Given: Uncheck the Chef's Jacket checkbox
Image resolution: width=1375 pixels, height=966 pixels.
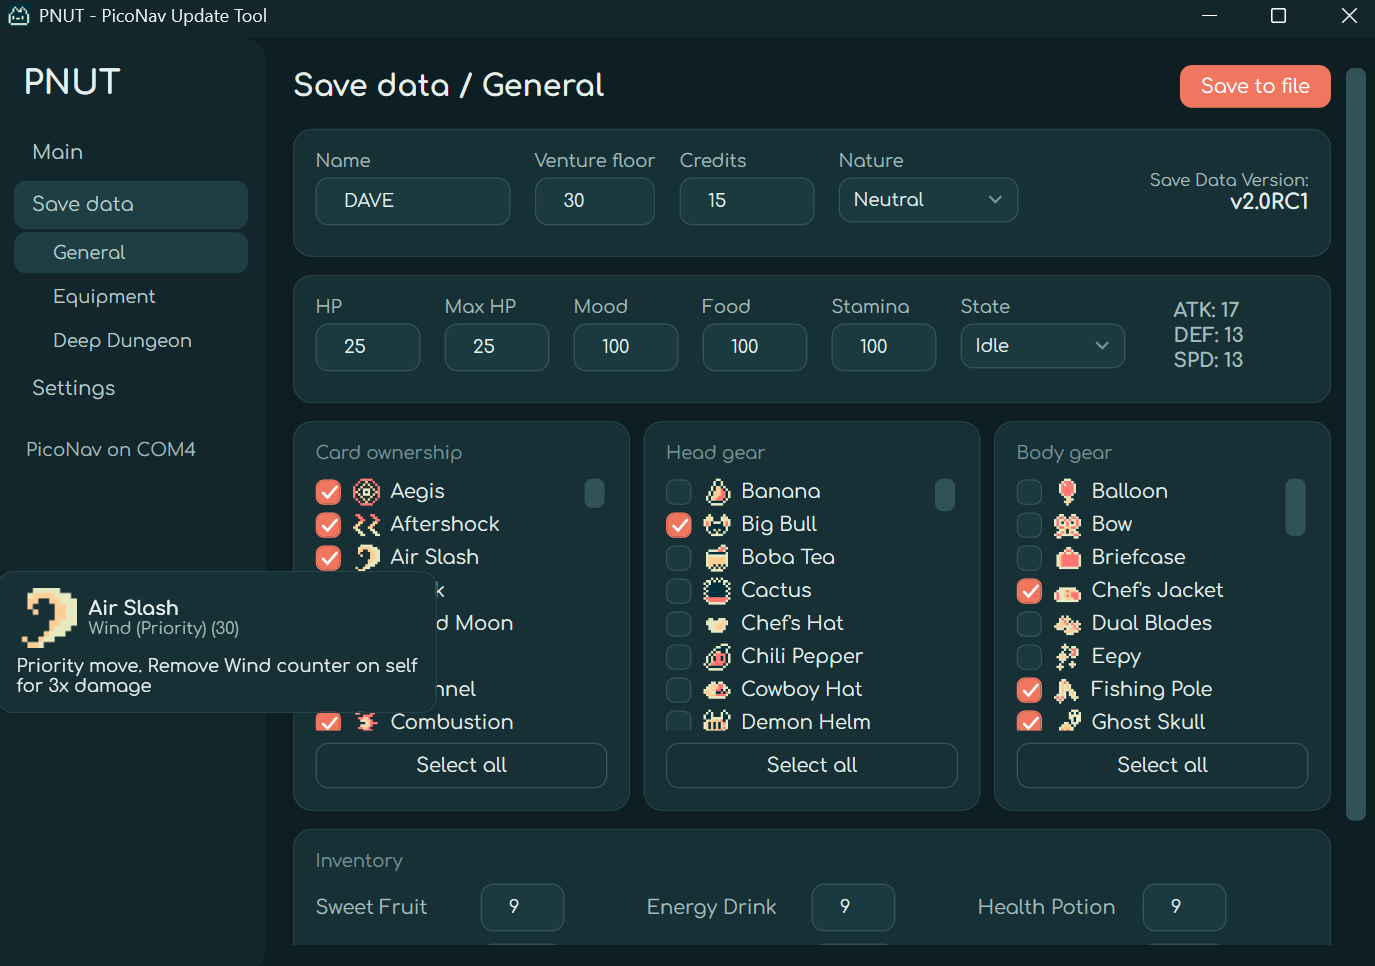Looking at the screenshot, I should [x=1029, y=591].
